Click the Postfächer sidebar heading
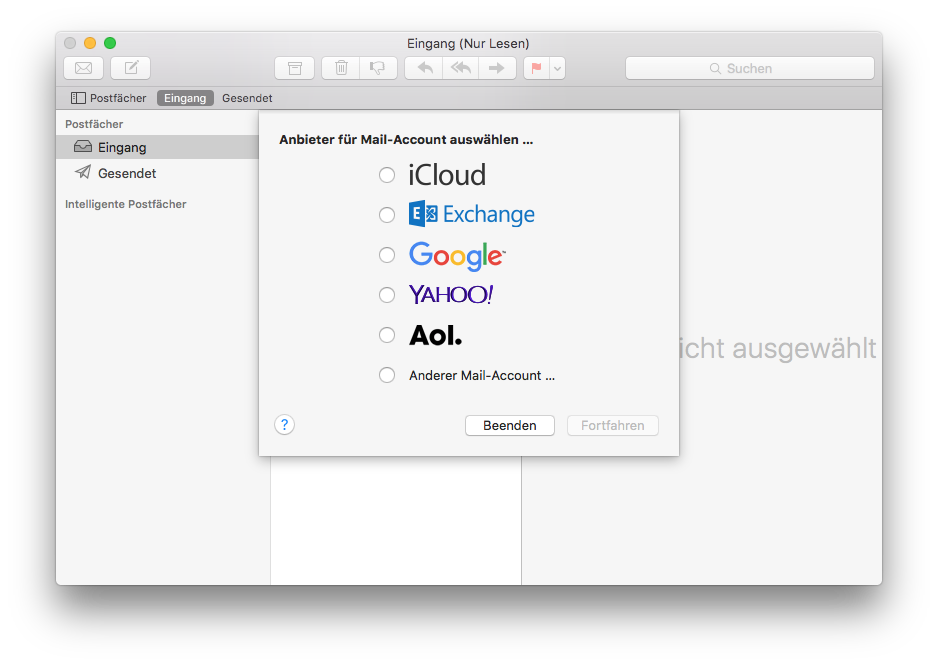Screen dimensions: 938x665 pos(94,124)
